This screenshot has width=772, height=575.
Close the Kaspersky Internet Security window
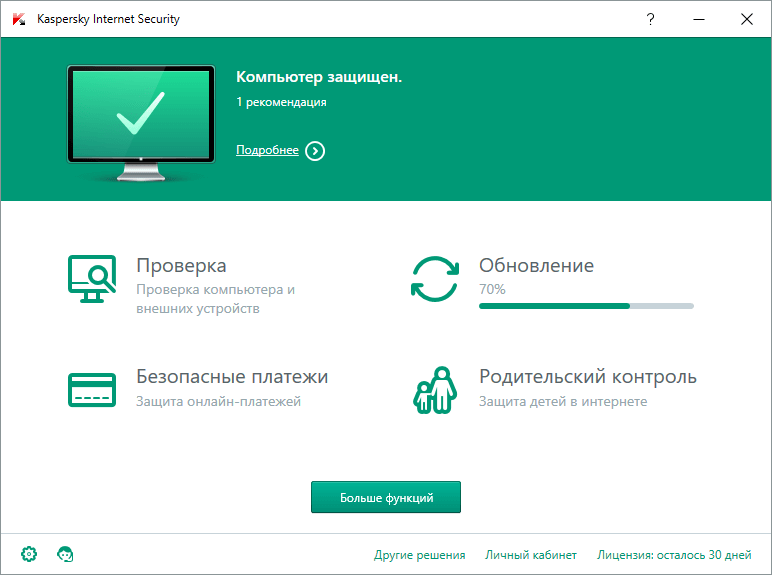(747, 19)
